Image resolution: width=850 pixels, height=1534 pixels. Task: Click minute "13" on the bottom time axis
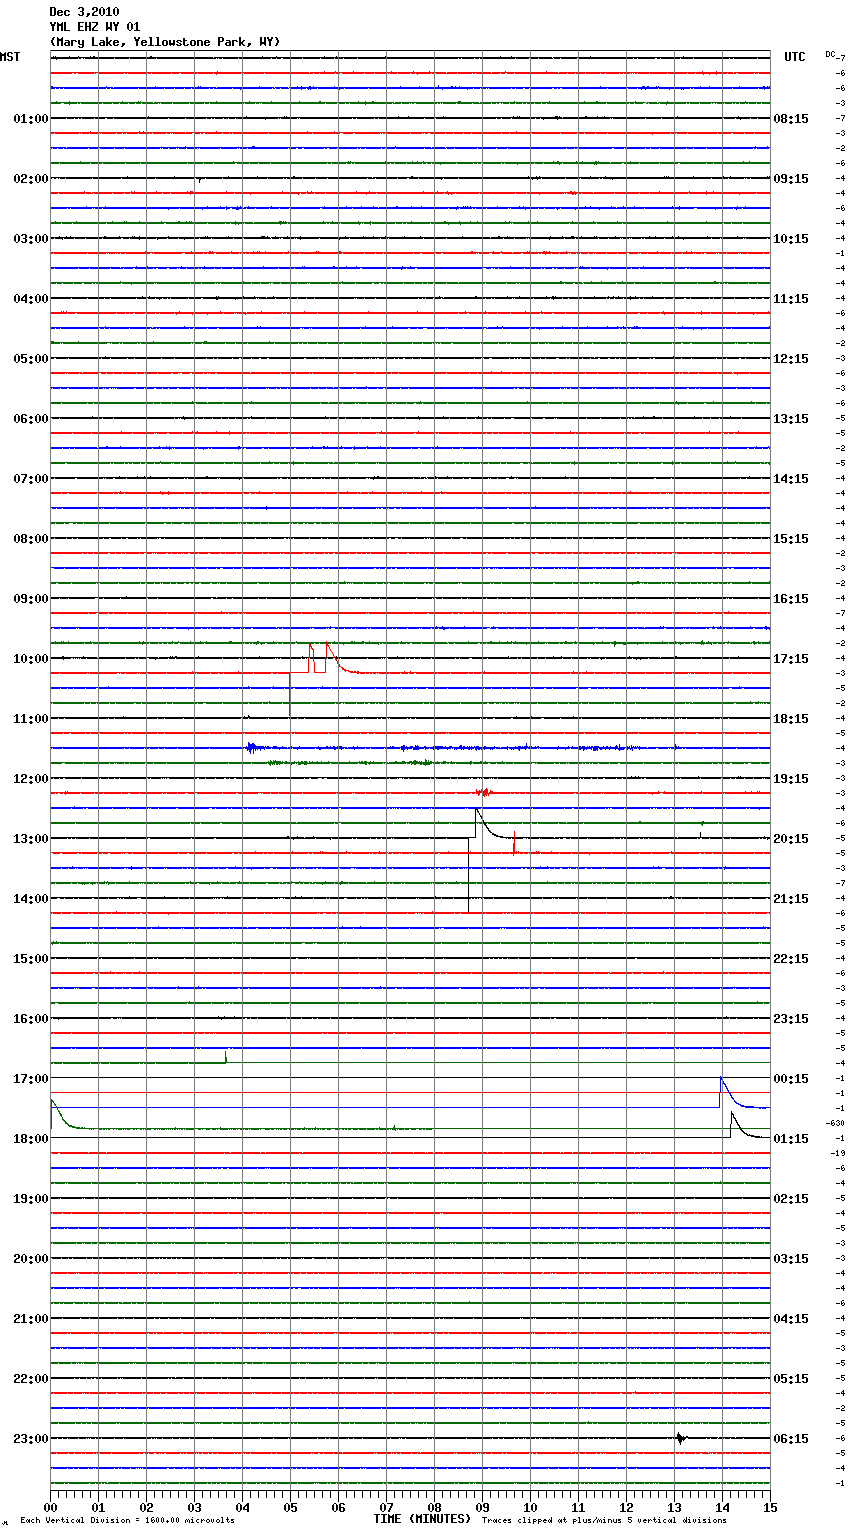tap(674, 1506)
